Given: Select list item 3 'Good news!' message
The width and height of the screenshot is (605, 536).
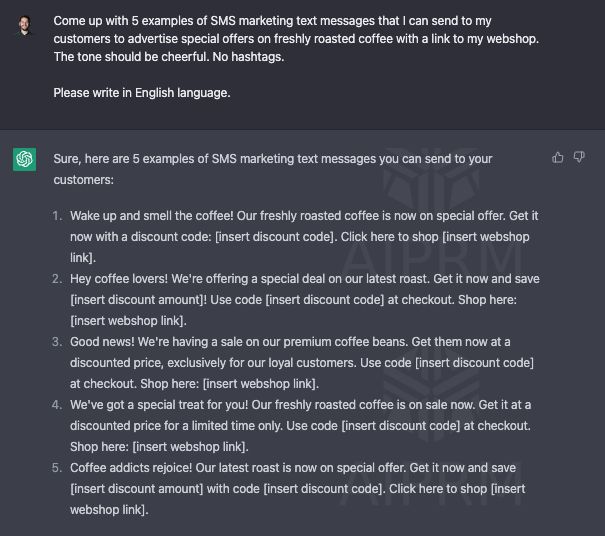Looking at the screenshot, I should (x=302, y=362).
